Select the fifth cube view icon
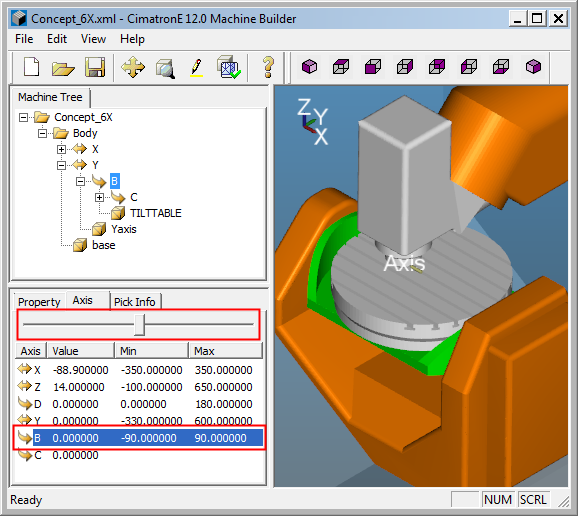The width and height of the screenshot is (578, 516). coord(437,67)
